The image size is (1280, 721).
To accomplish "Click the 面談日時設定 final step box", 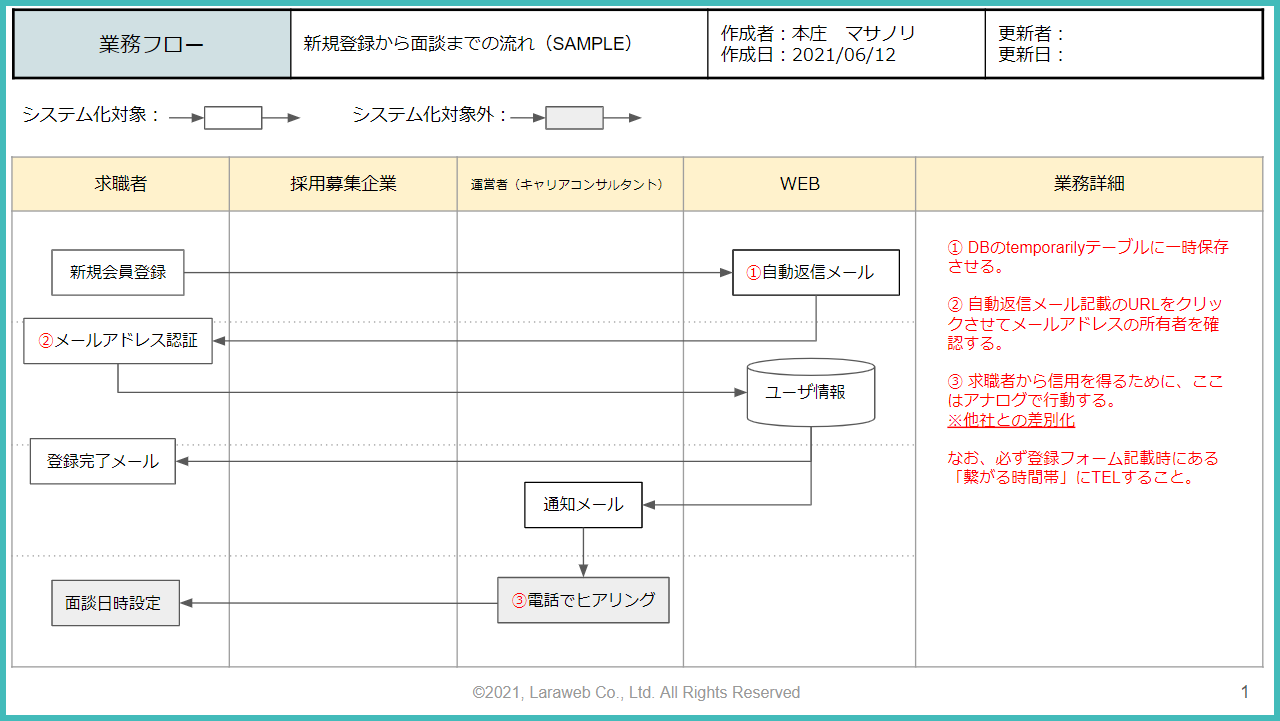I will (x=115, y=602).
